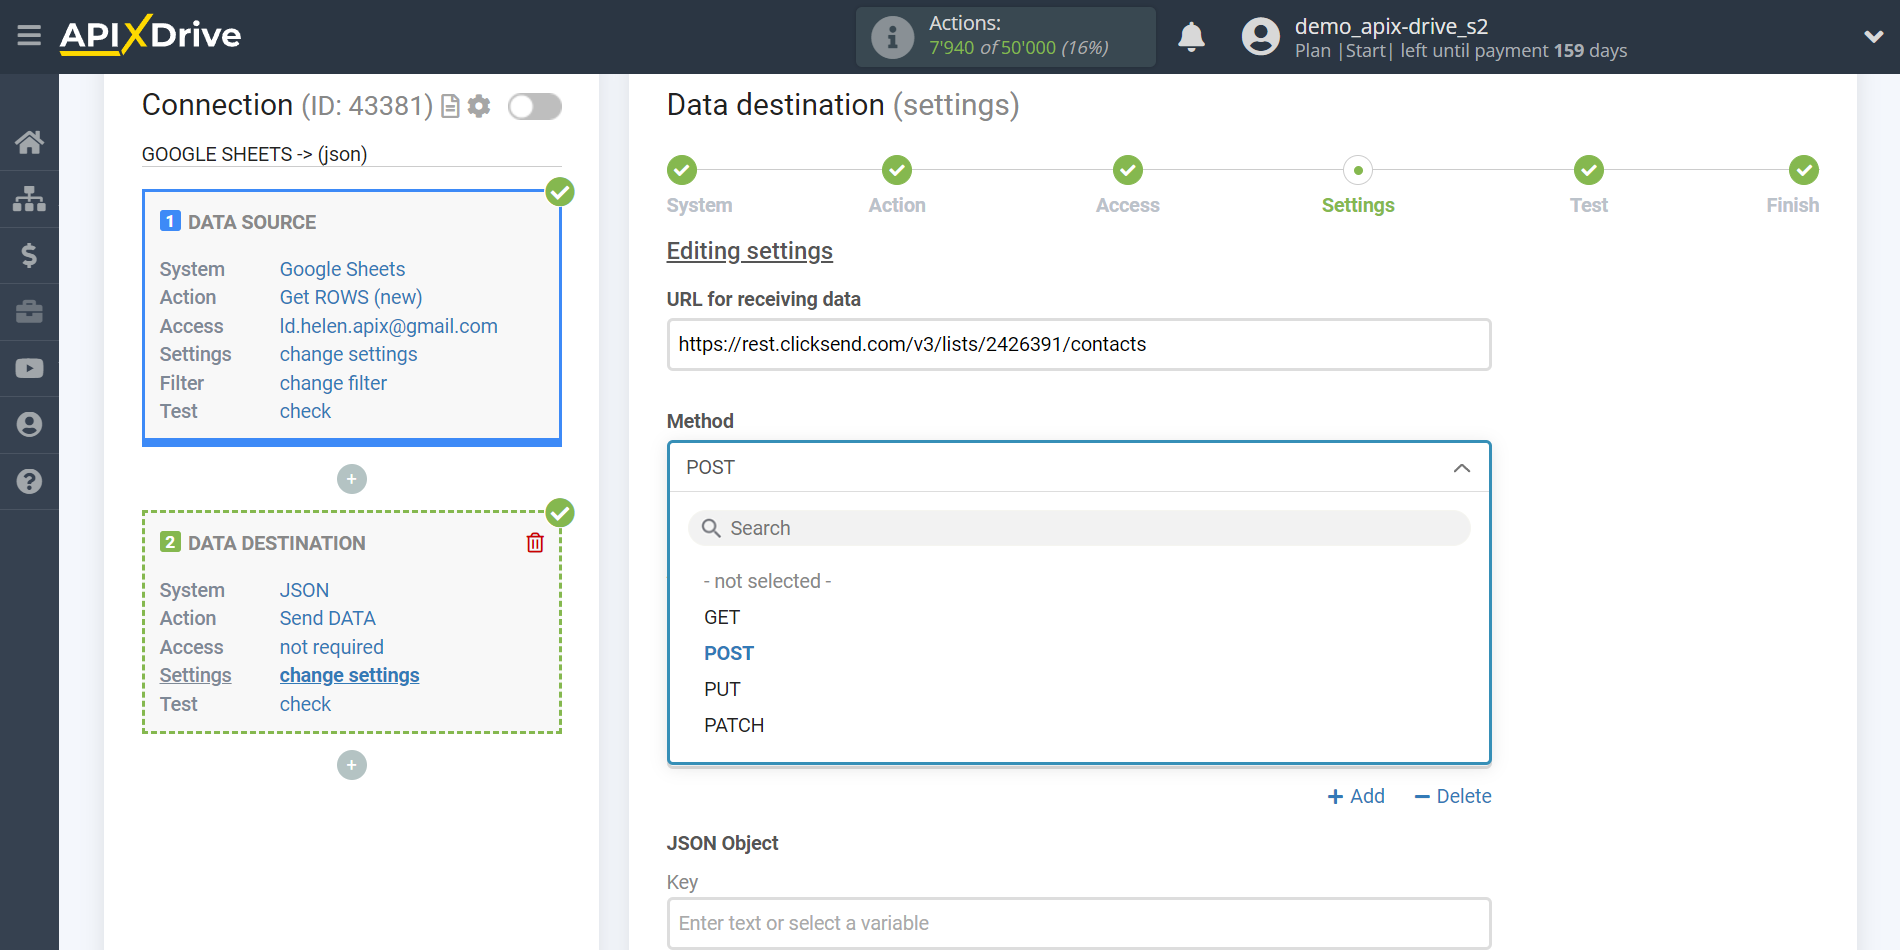Click the Editing settings heading

pyautogui.click(x=750, y=251)
